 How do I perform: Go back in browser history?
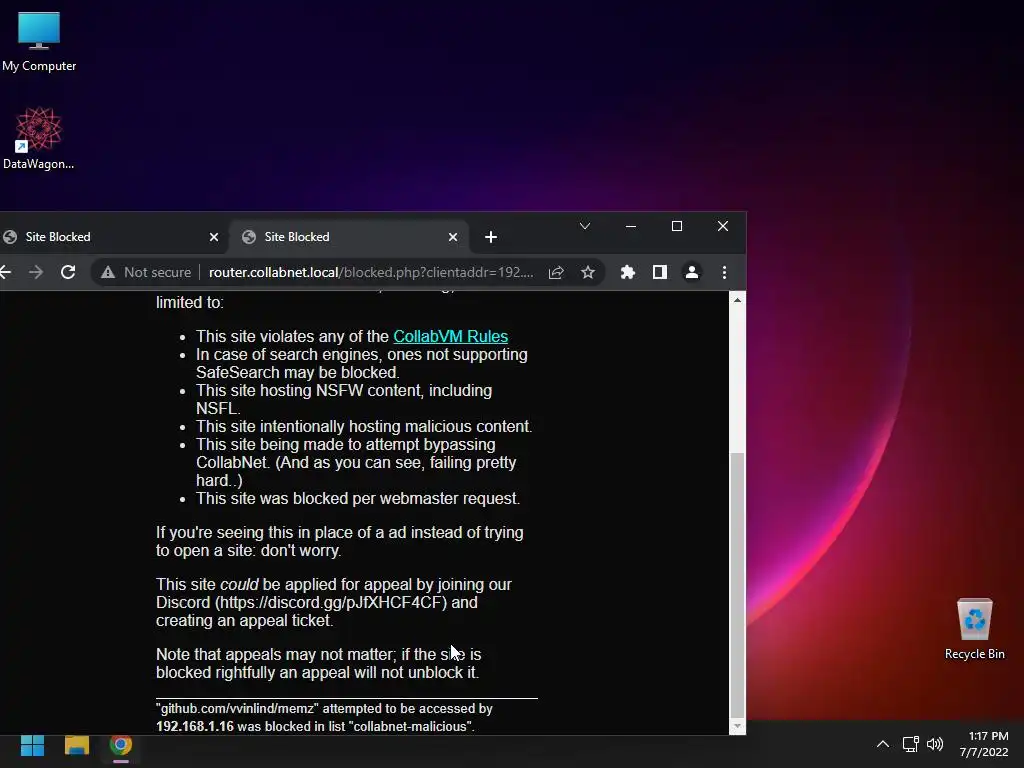click(5, 272)
